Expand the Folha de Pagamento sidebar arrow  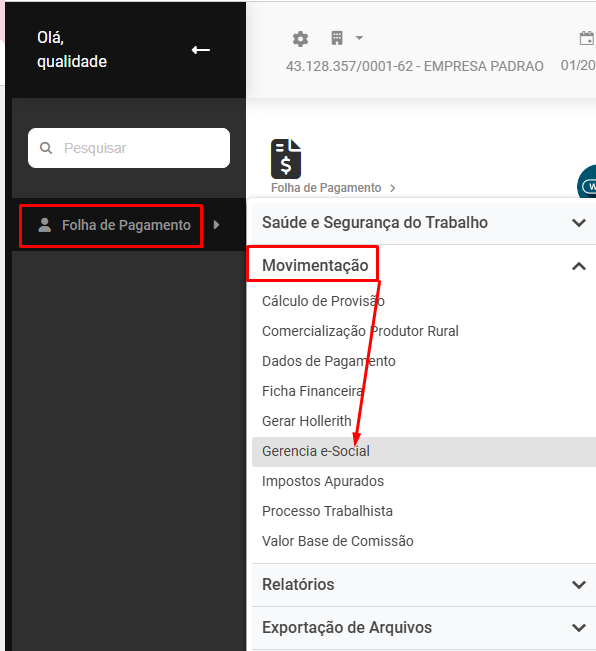pyautogui.click(x=216, y=225)
